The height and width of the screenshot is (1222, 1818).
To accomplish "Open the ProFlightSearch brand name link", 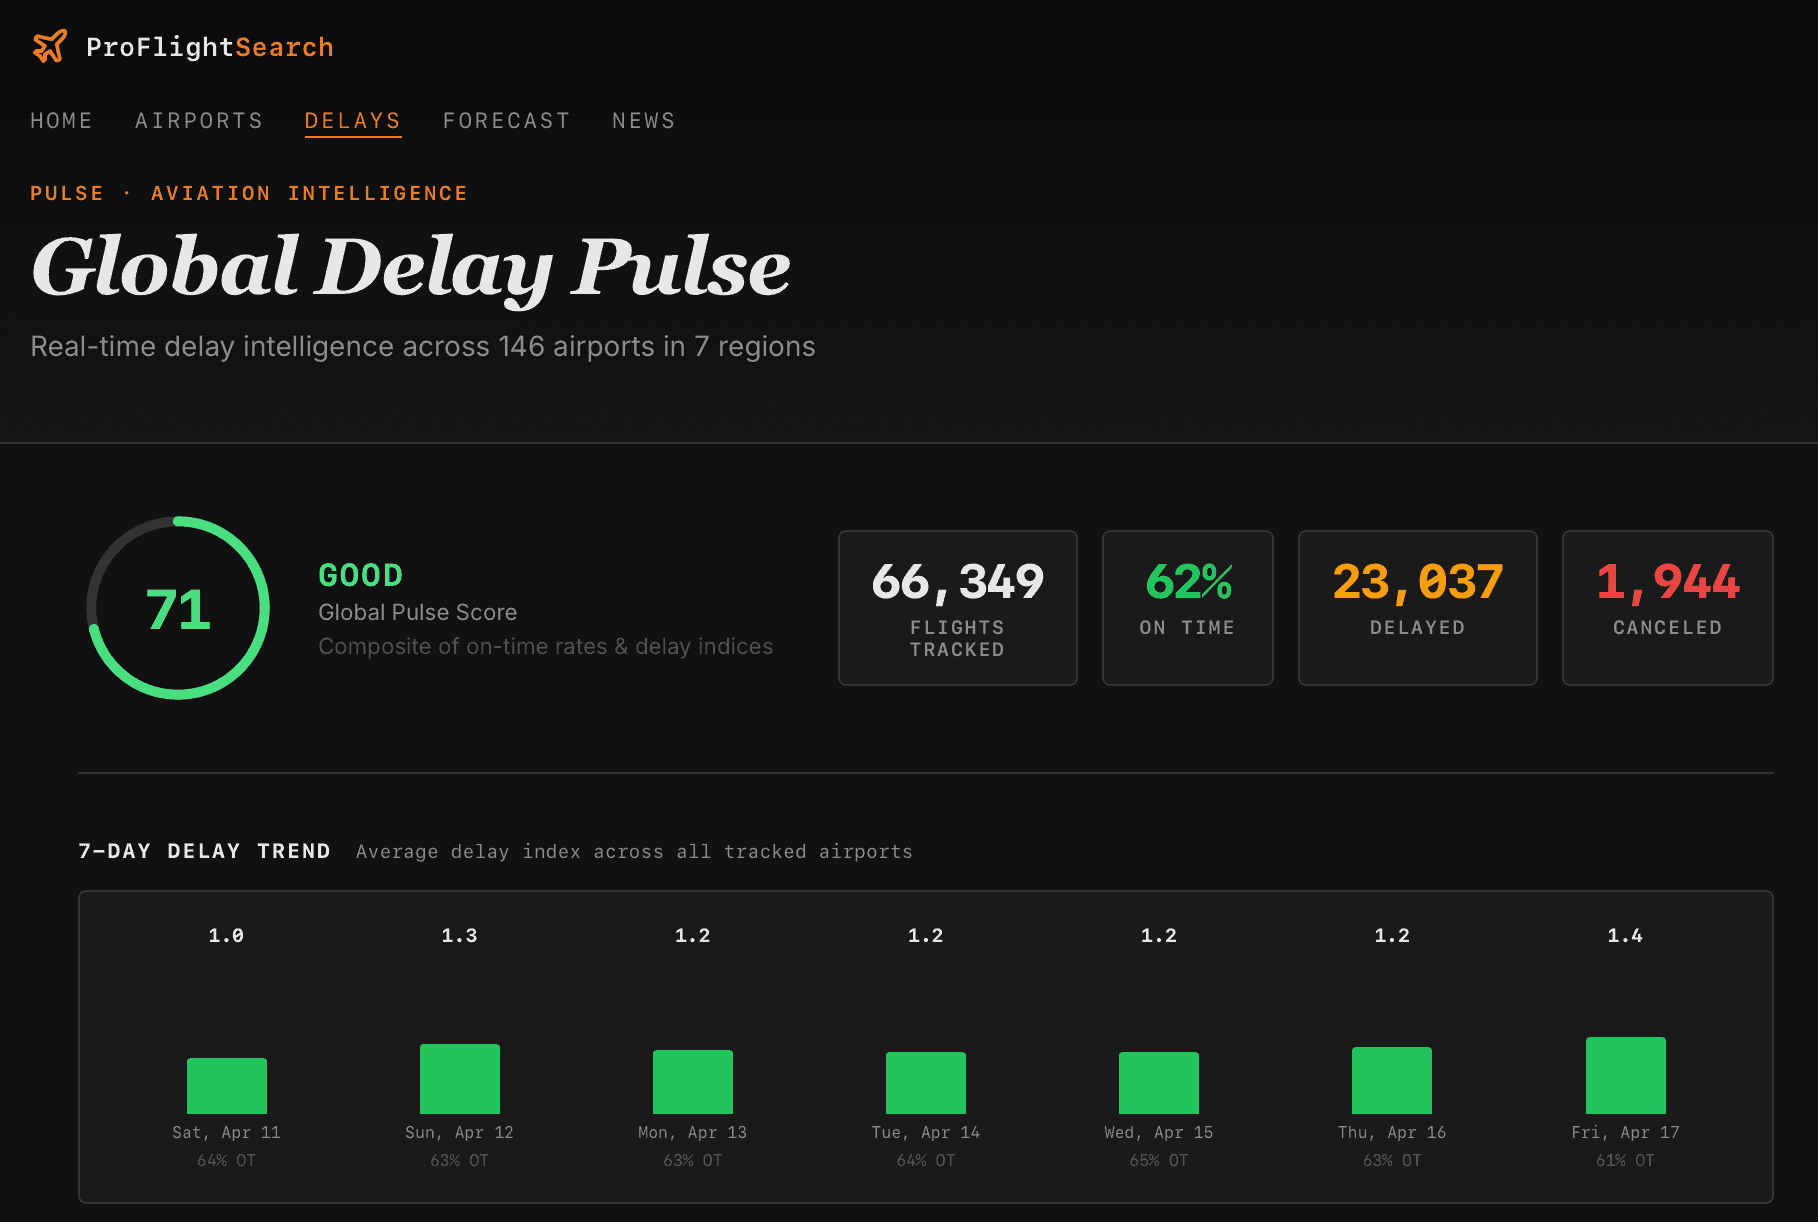I will (210, 47).
